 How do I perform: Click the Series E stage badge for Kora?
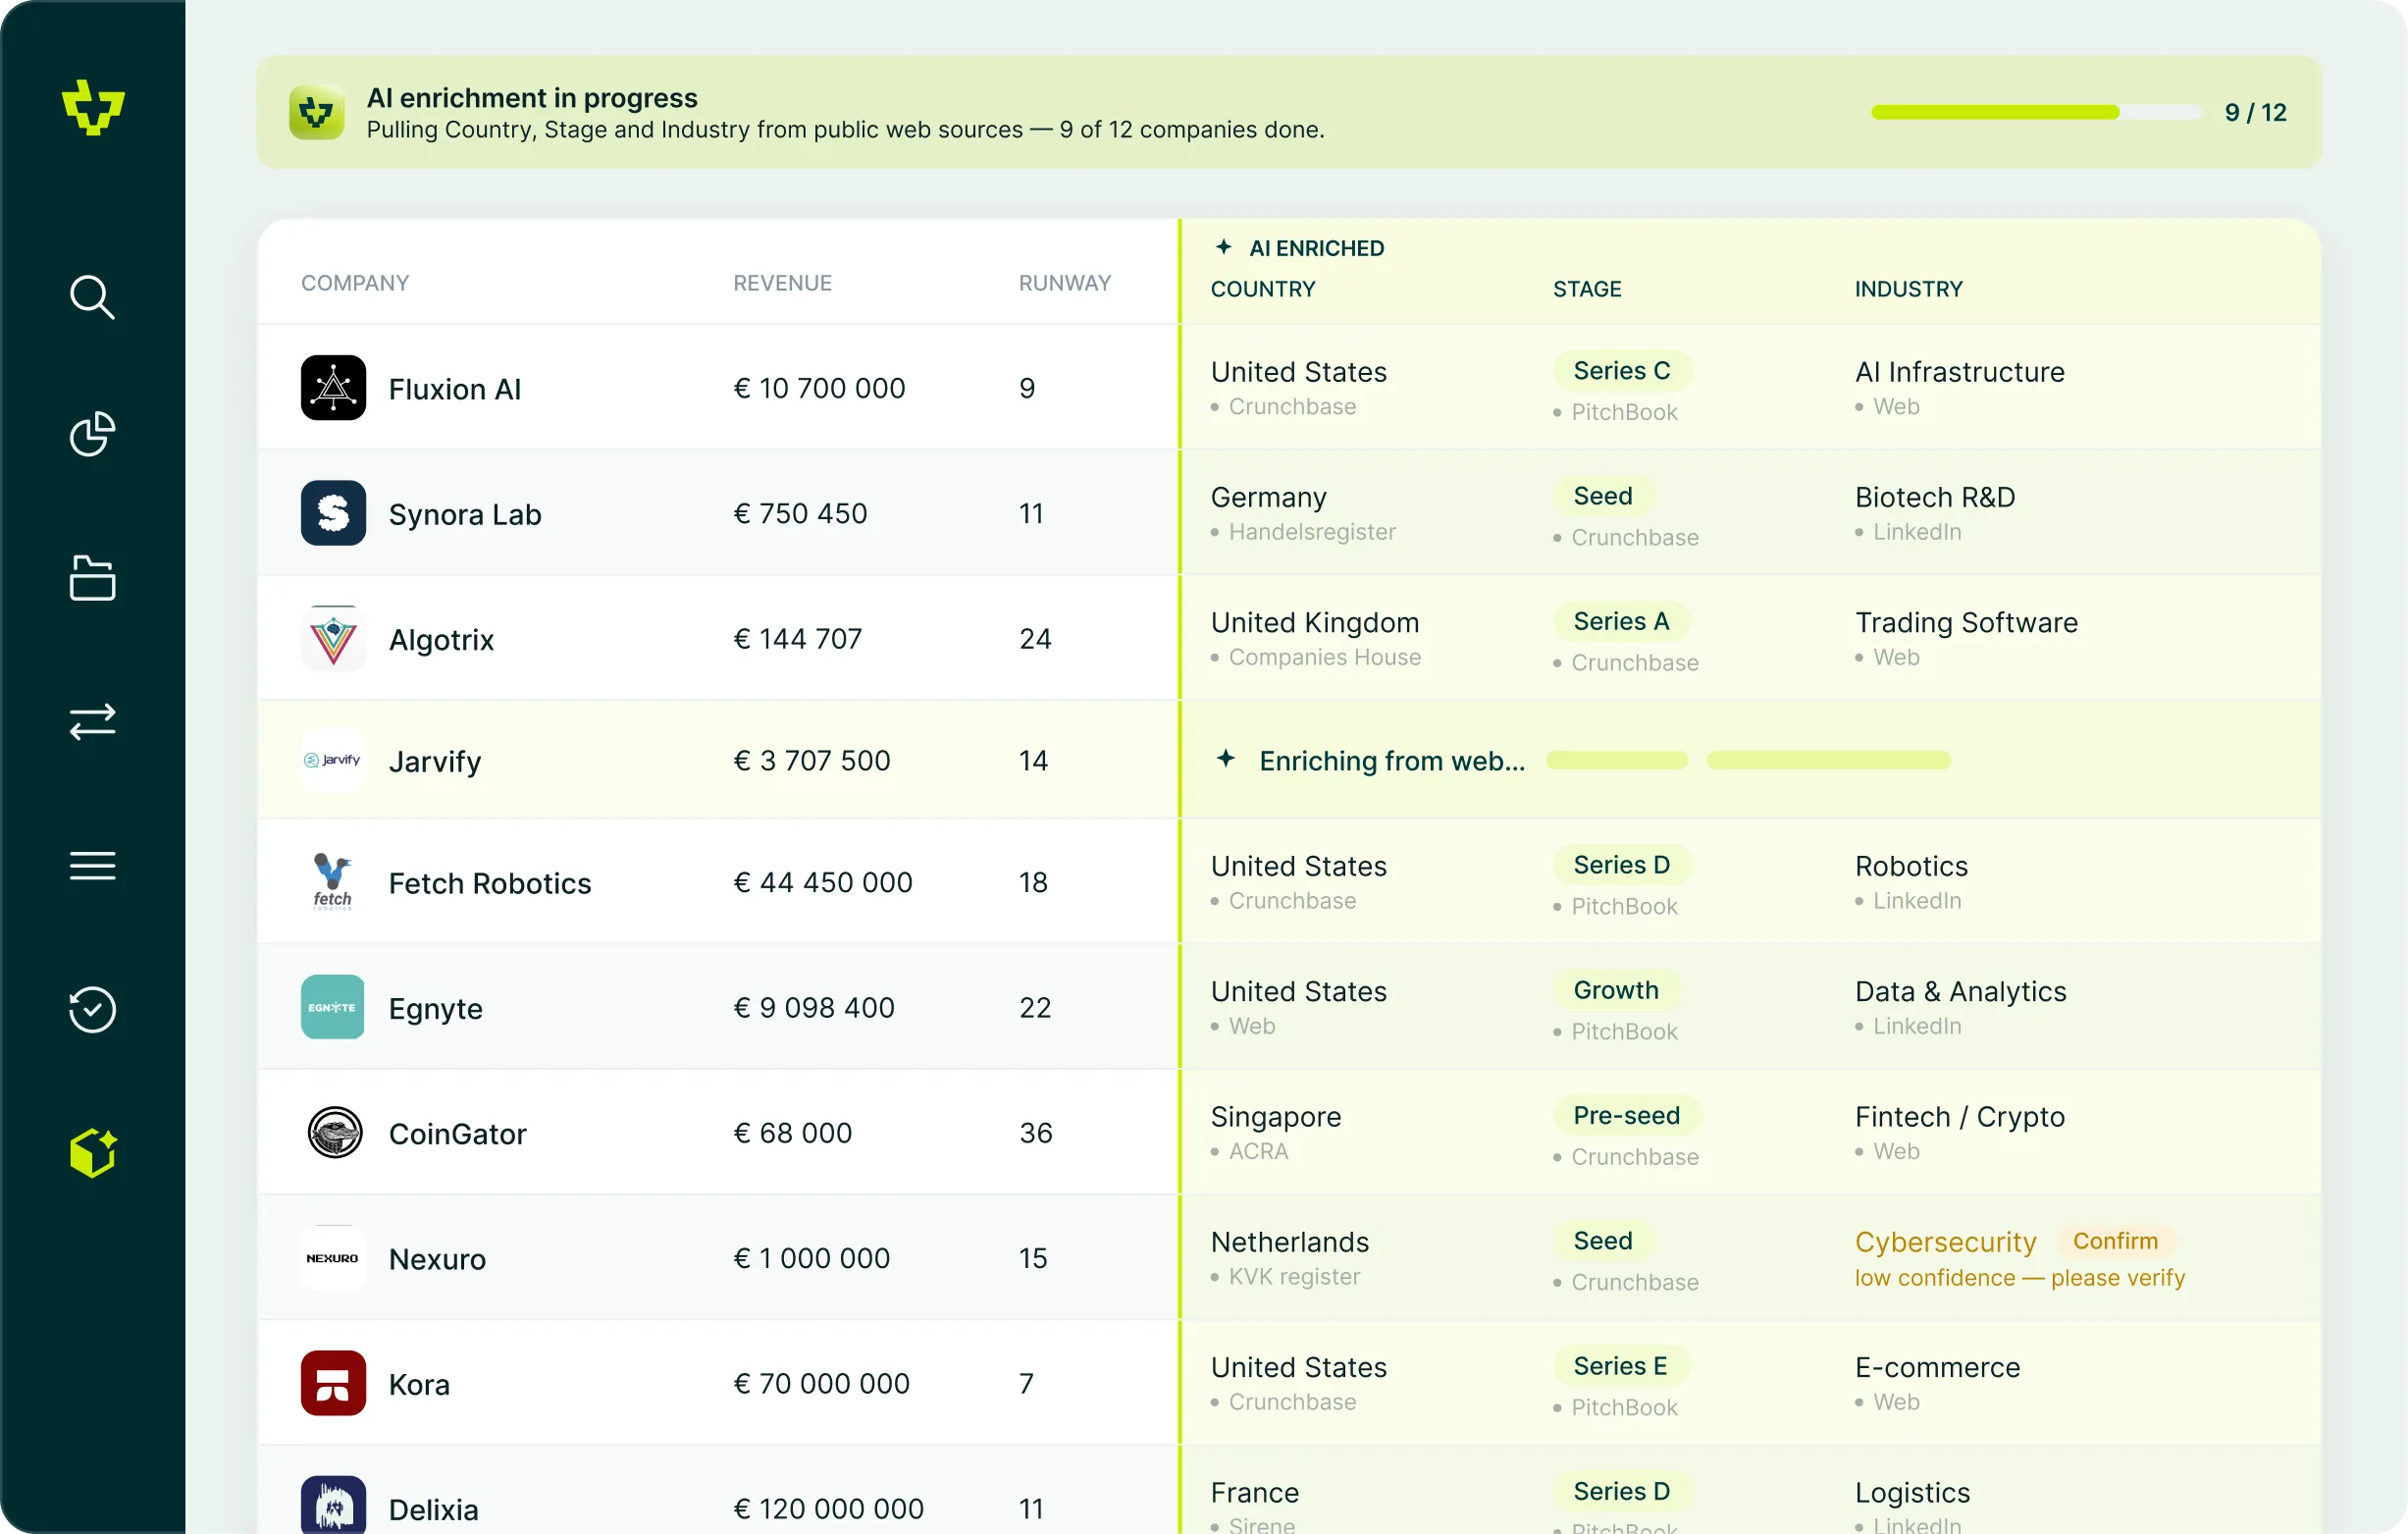point(1621,1366)
